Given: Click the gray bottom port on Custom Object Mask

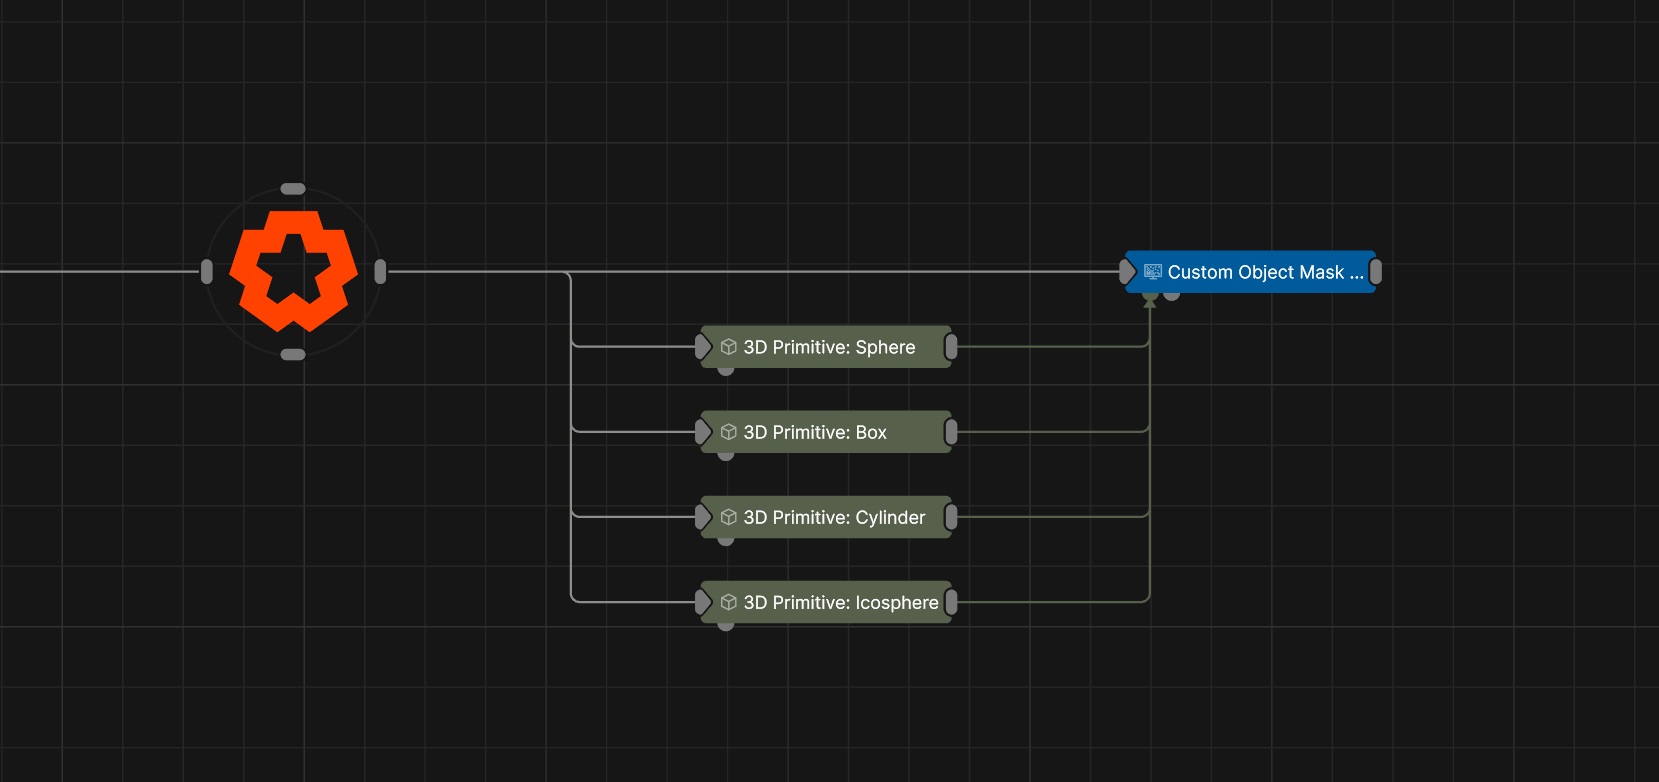Looking at the screenshot, I should (x=1172, y=296).
